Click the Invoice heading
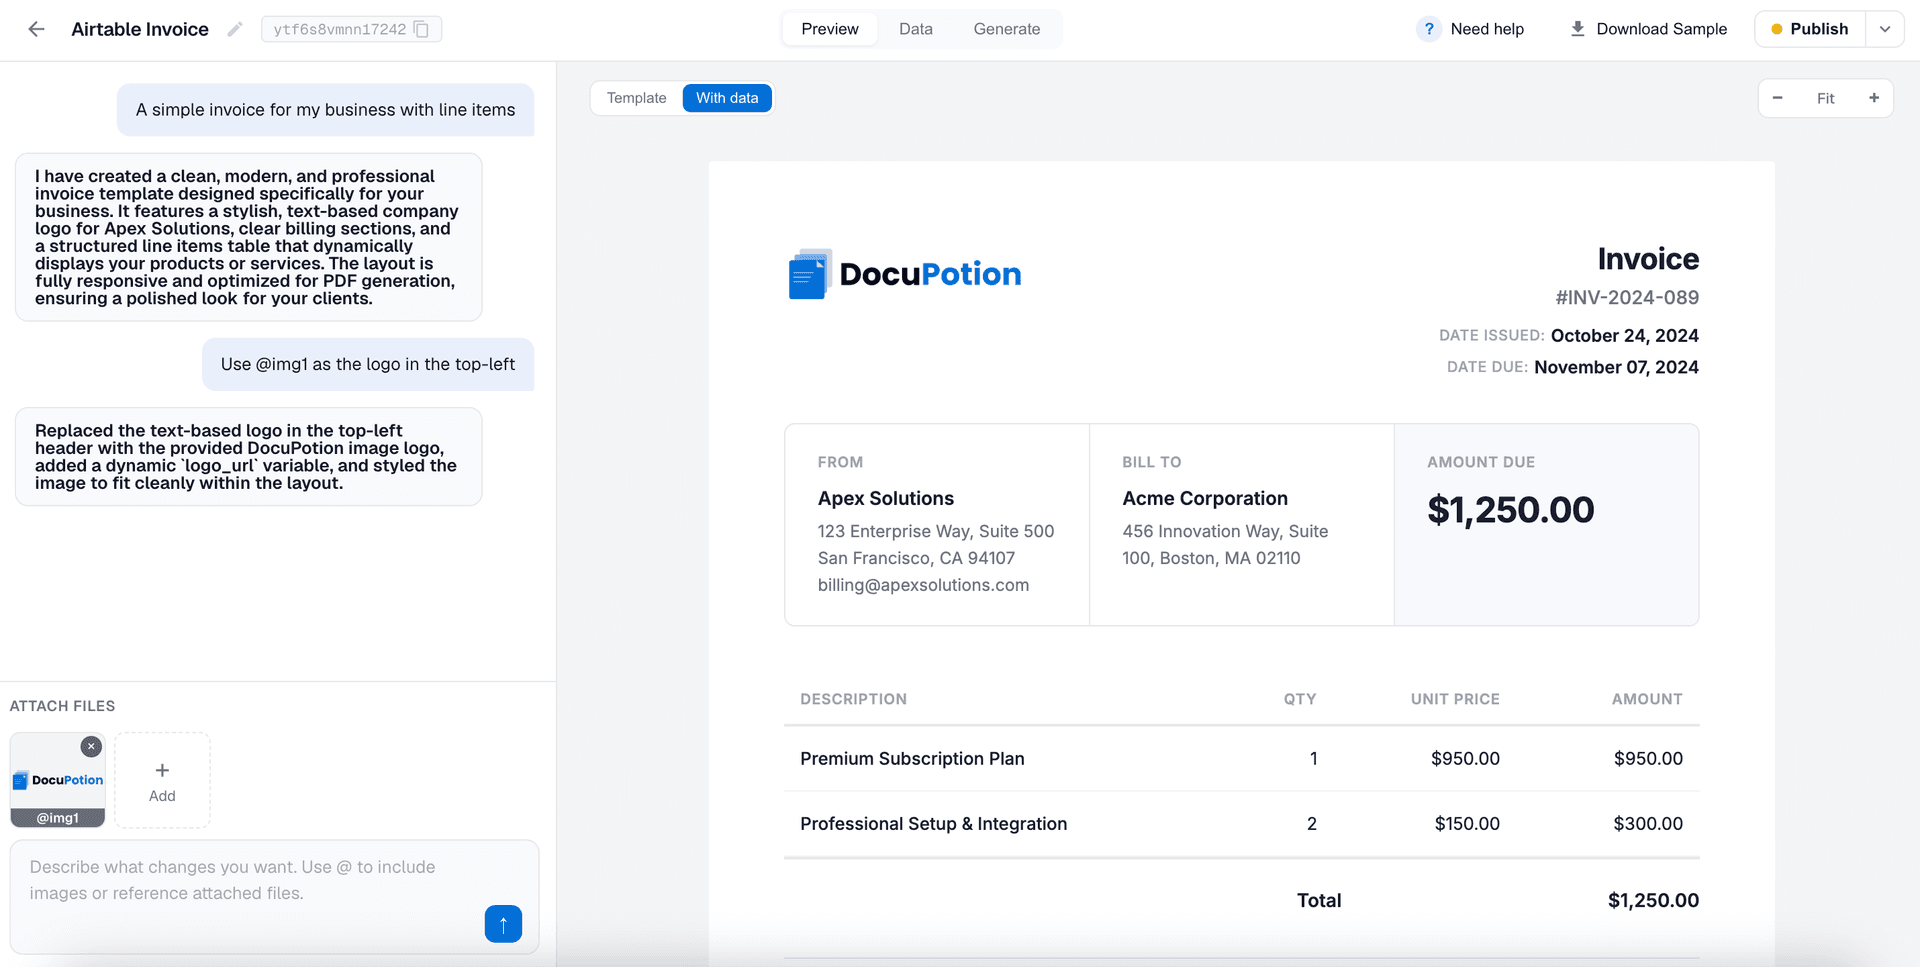 [1648, 259]
